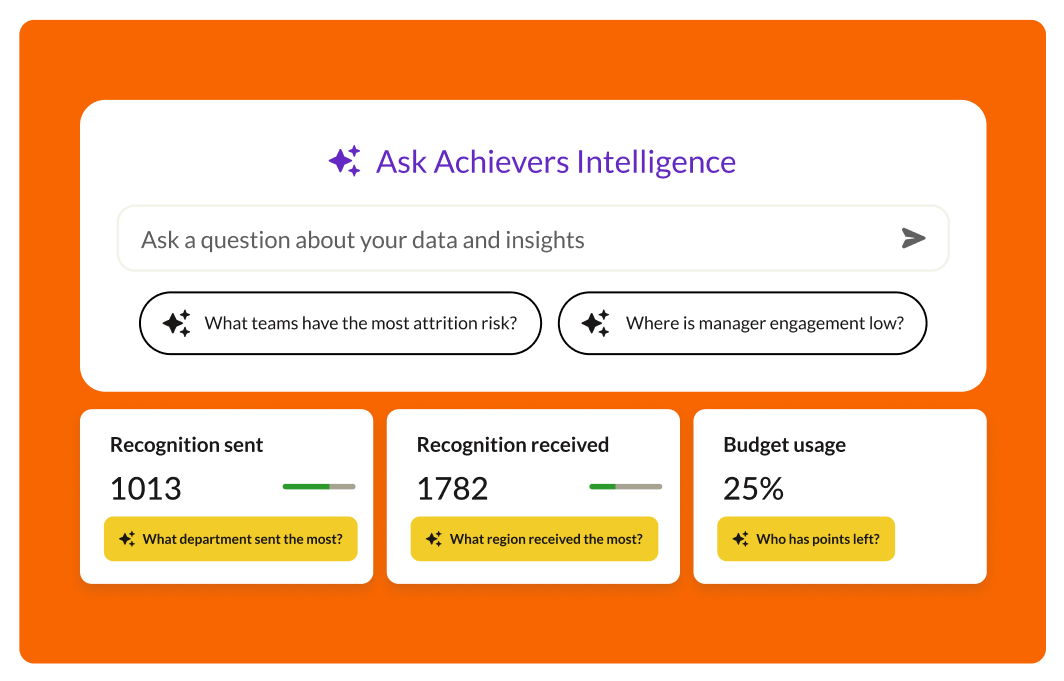1064x681 pixels.
Task: Click the sparkle icon on the manager engagement pill
Action: [598, 322]
